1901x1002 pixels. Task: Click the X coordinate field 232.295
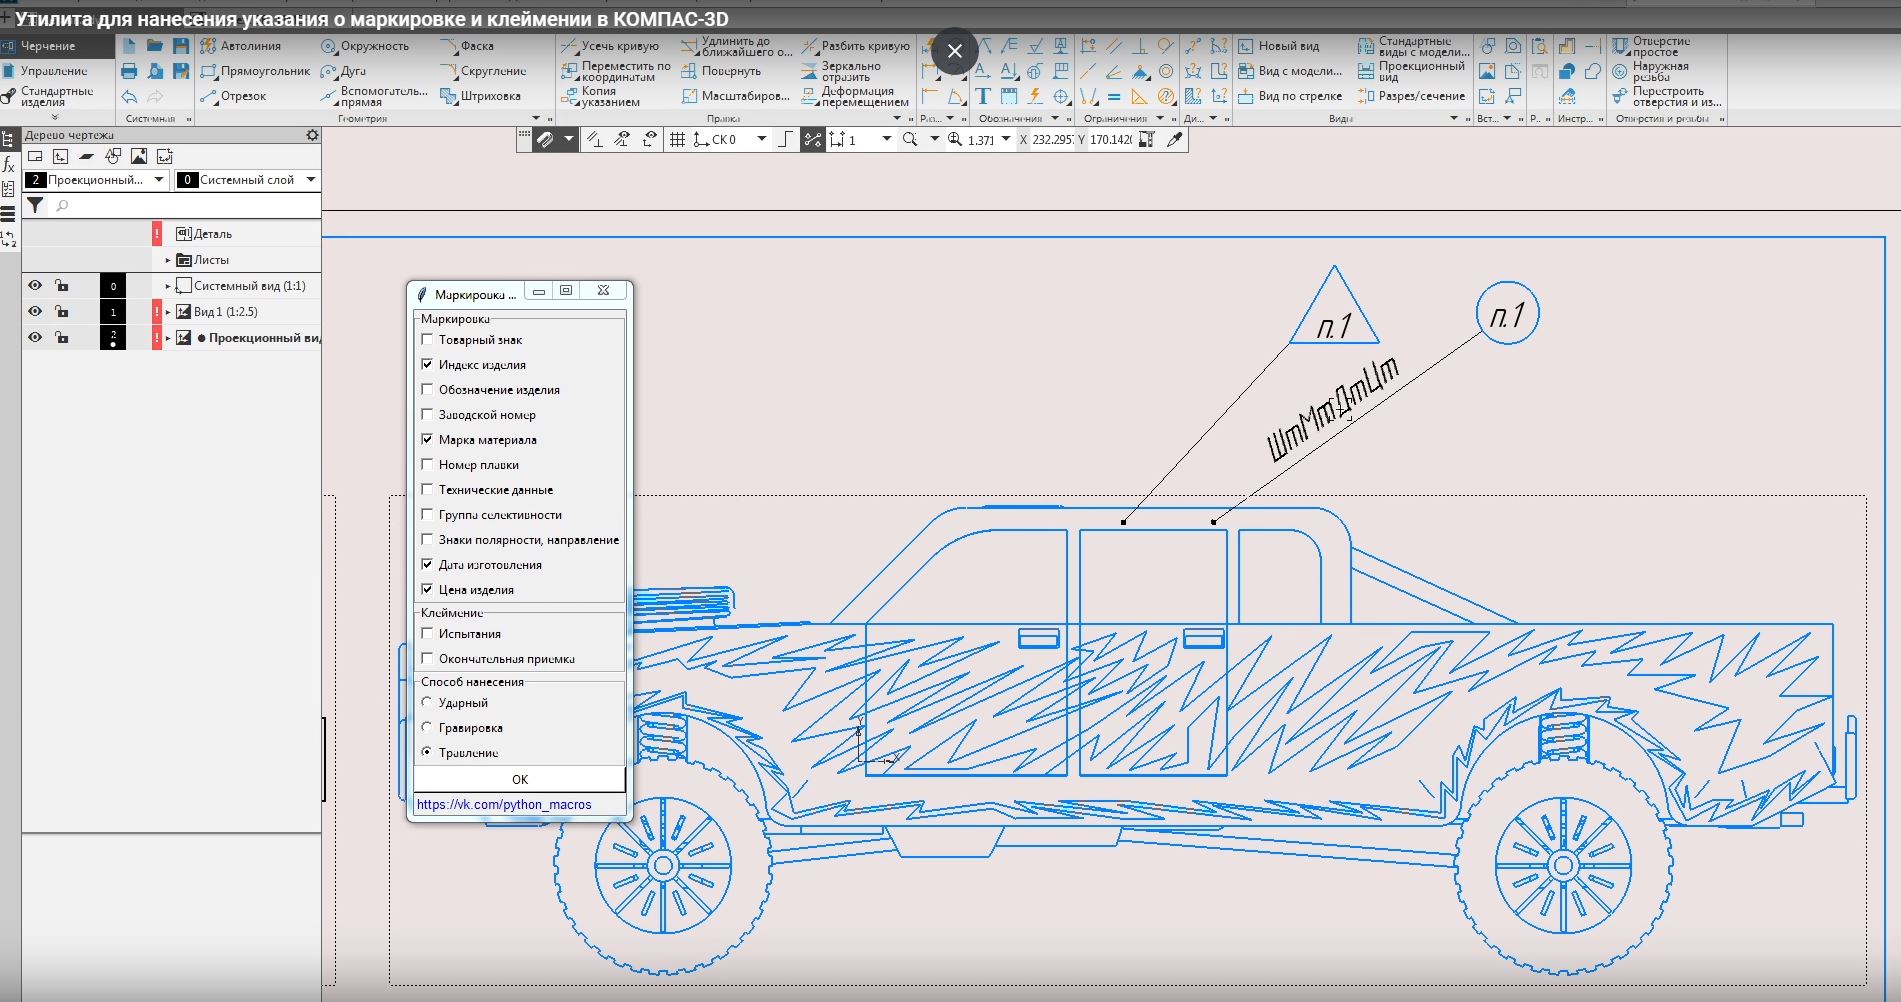click(1051, 140)
